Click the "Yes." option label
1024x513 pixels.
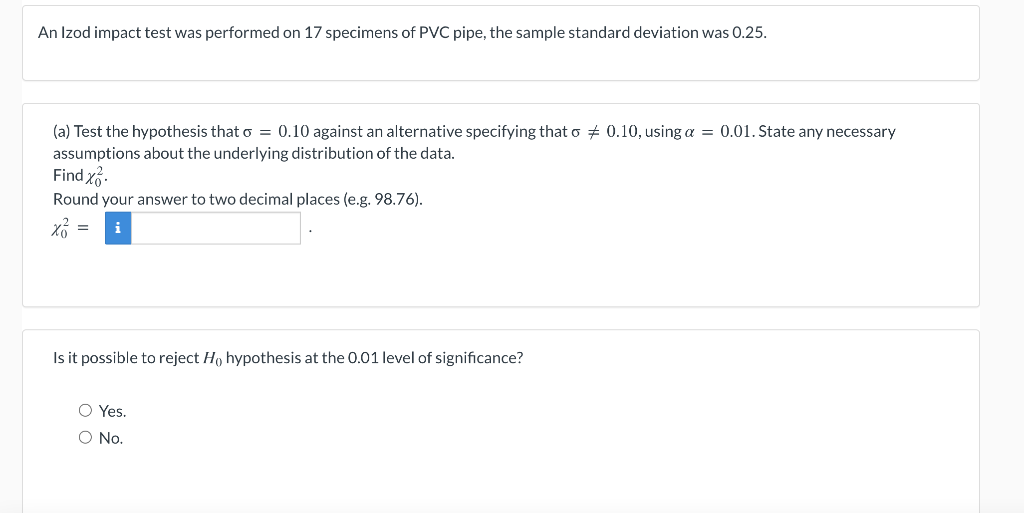click(x=112, y=411)
